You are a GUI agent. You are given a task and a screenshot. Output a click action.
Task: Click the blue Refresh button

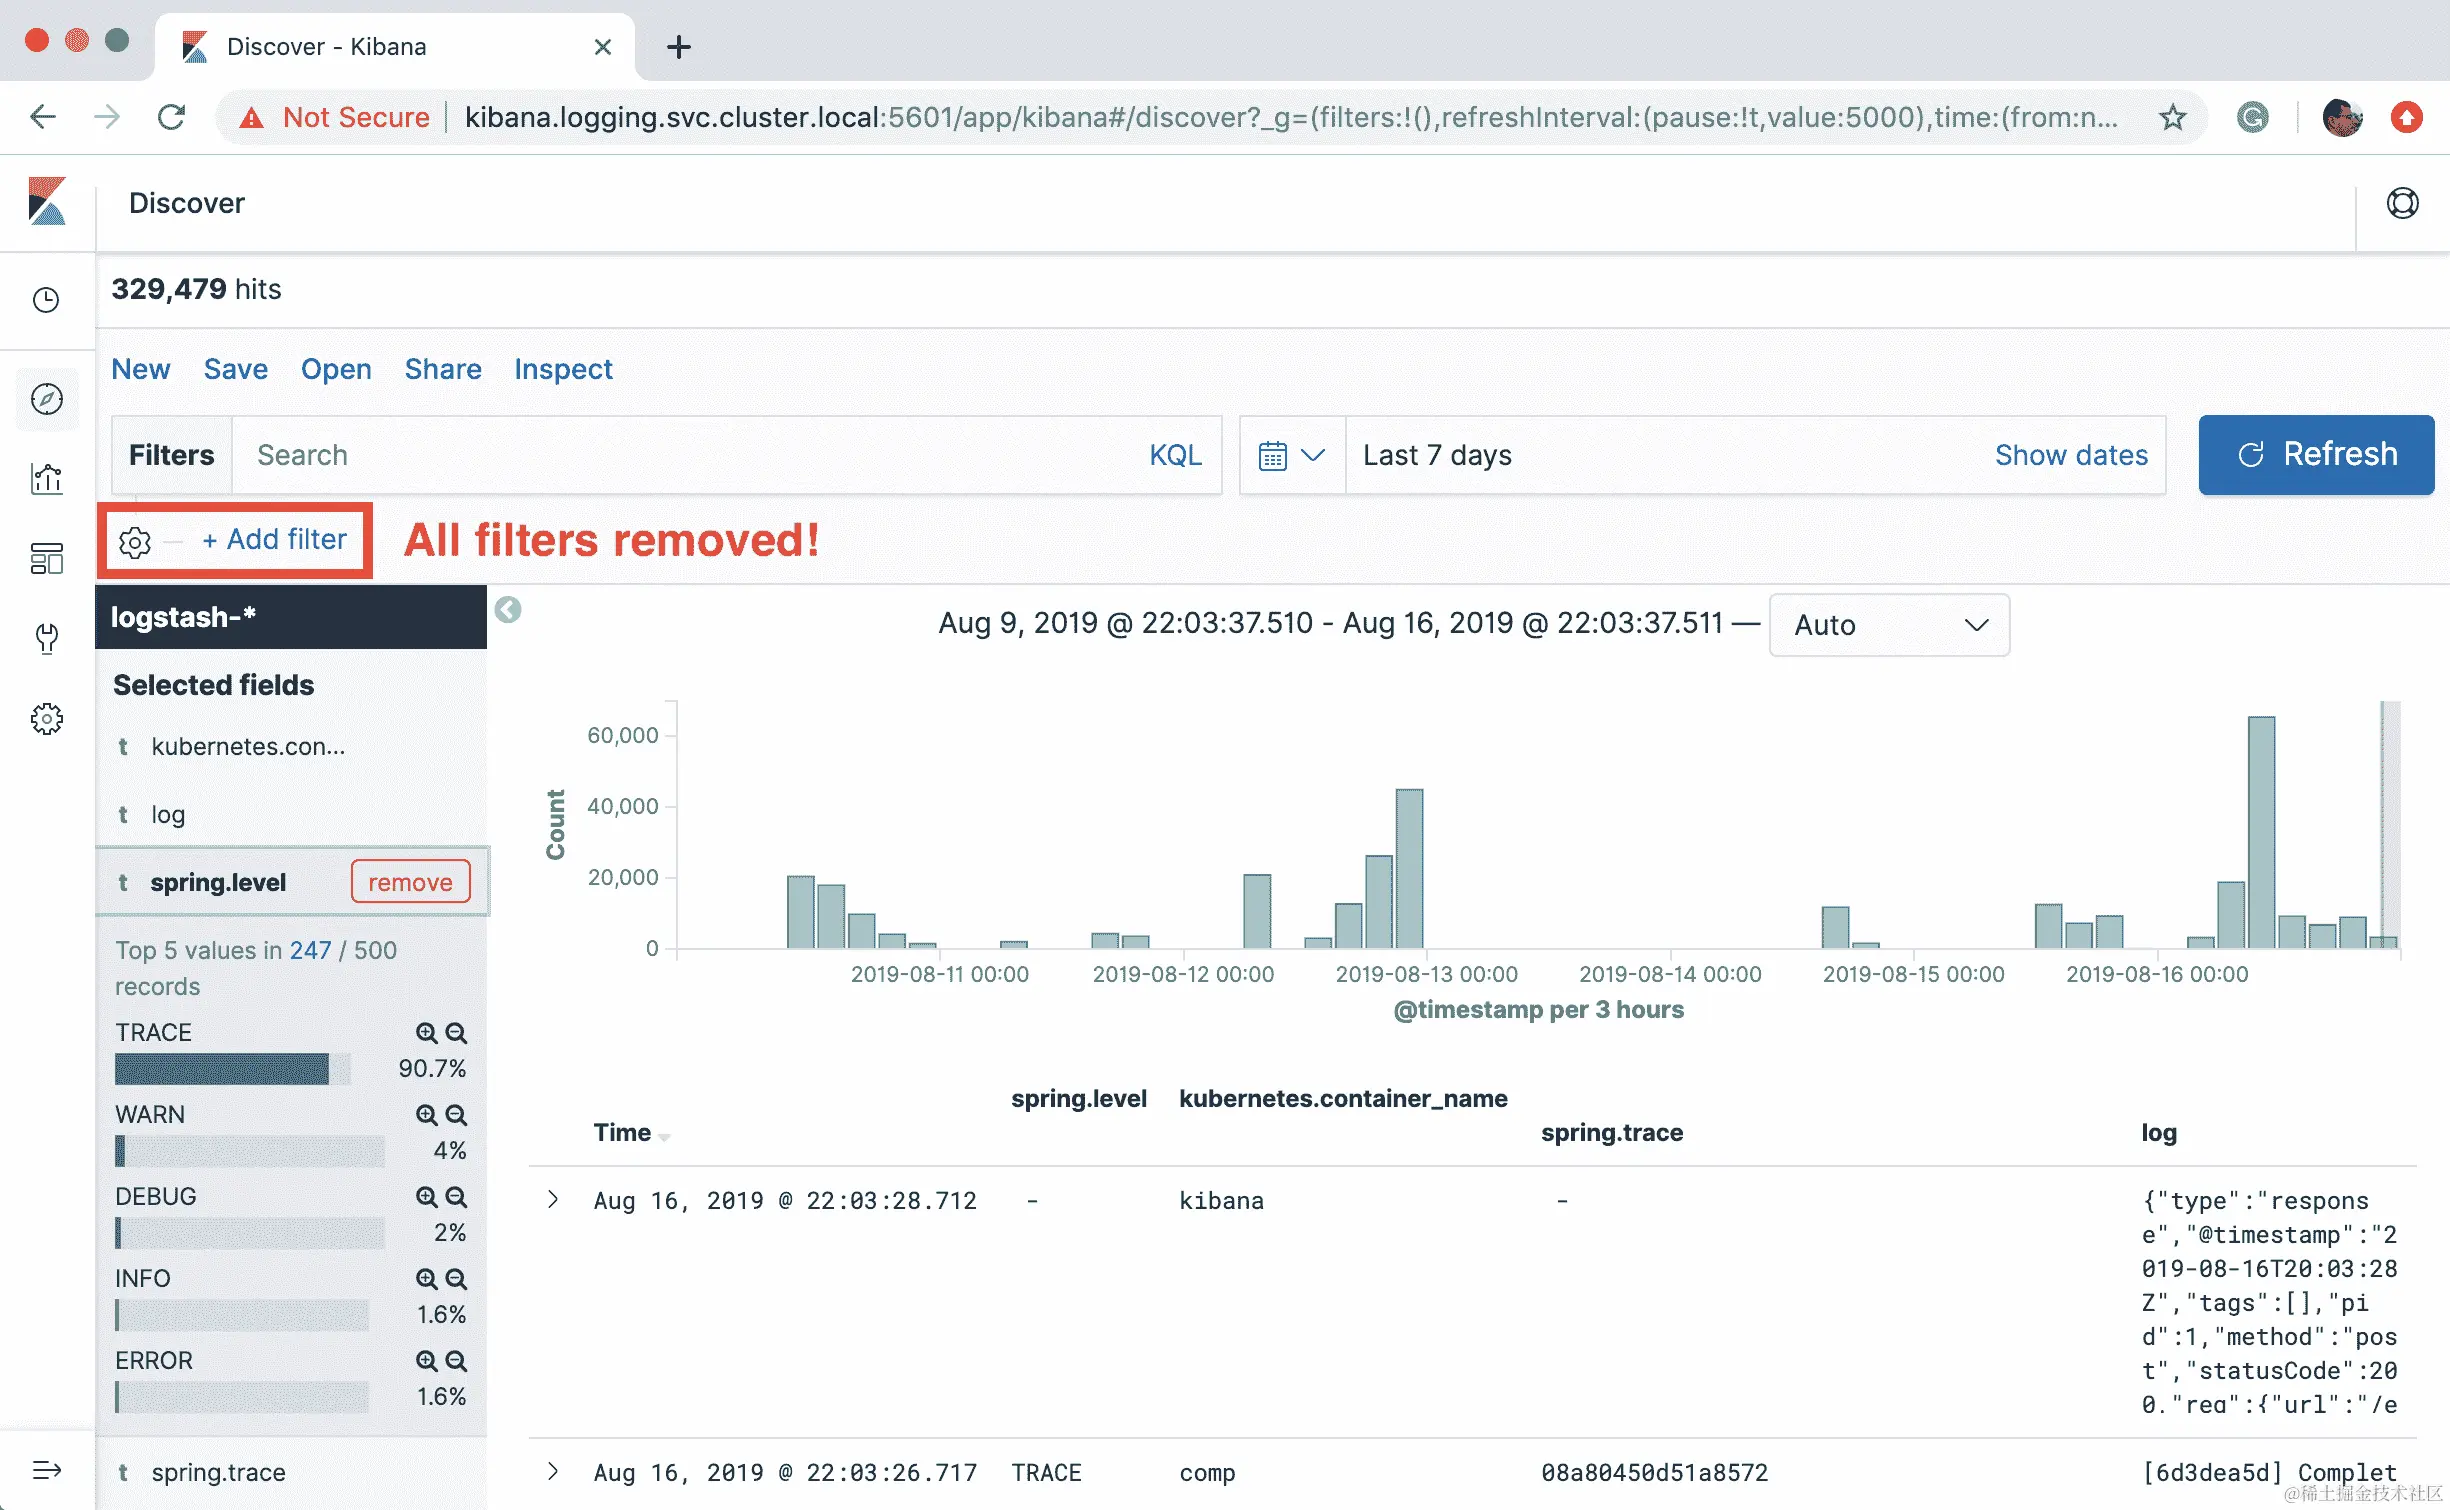[2315, 455]
